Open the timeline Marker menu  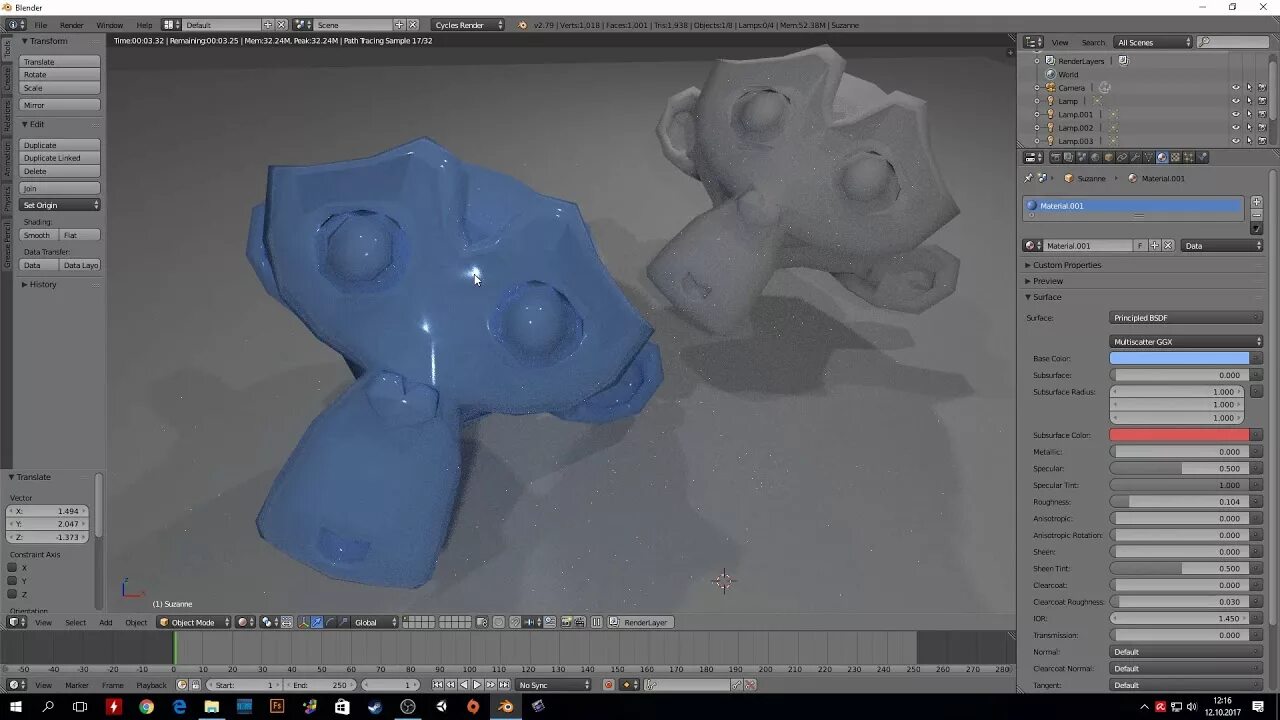77,685
